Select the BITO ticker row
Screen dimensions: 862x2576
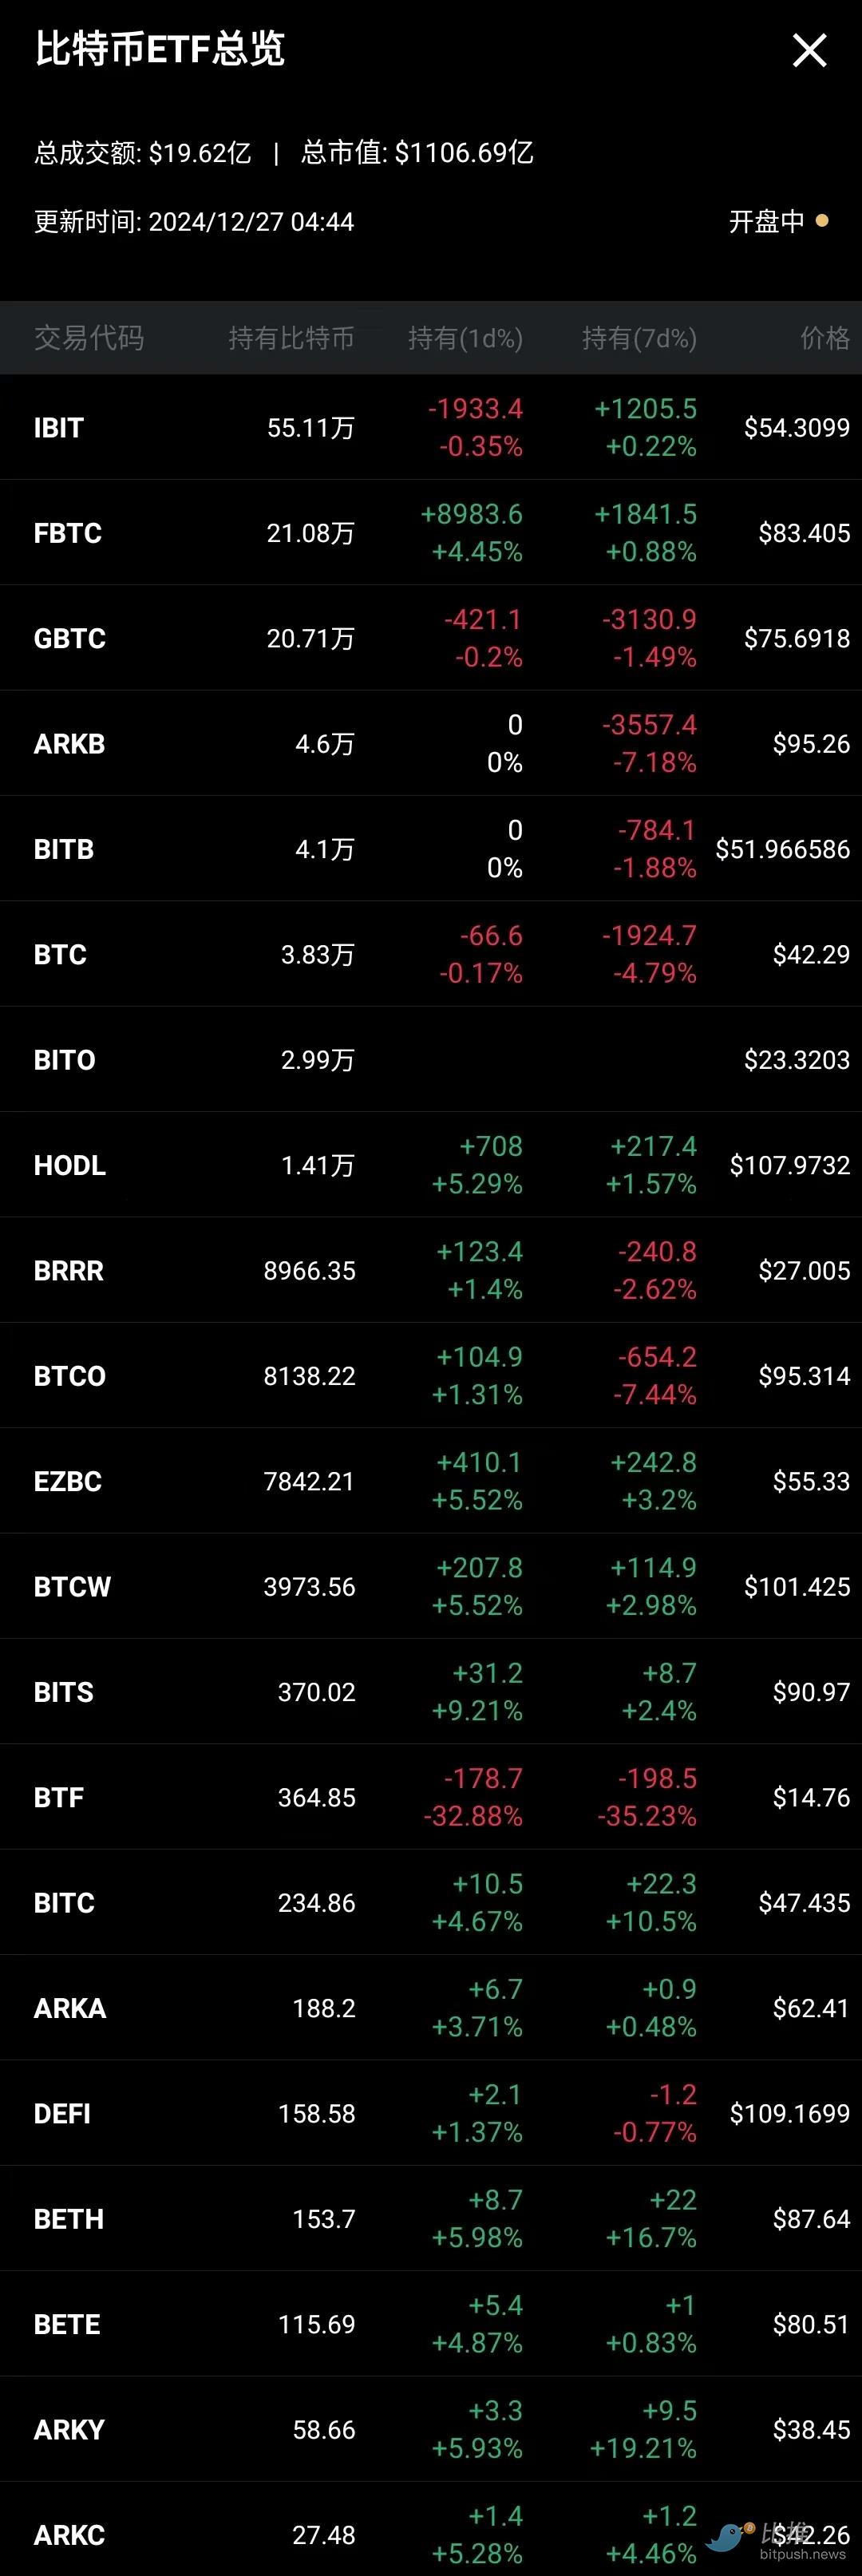pyautogui.click(x=65, y=1060)
